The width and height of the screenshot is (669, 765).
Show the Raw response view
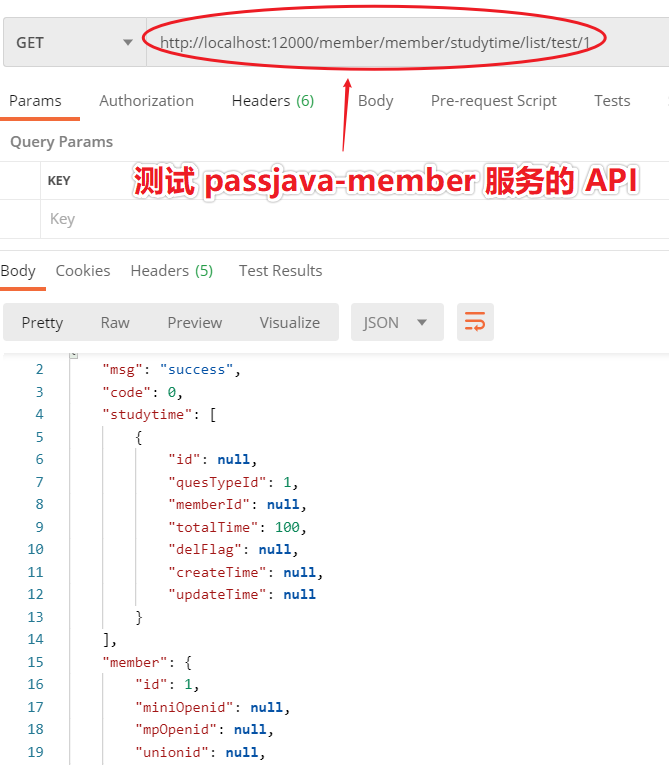point(115,322)
